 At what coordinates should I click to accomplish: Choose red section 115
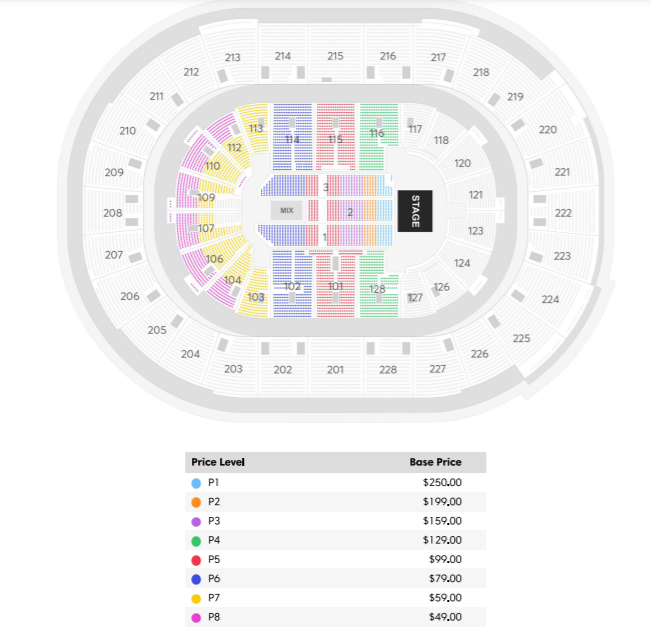(335, 137)
